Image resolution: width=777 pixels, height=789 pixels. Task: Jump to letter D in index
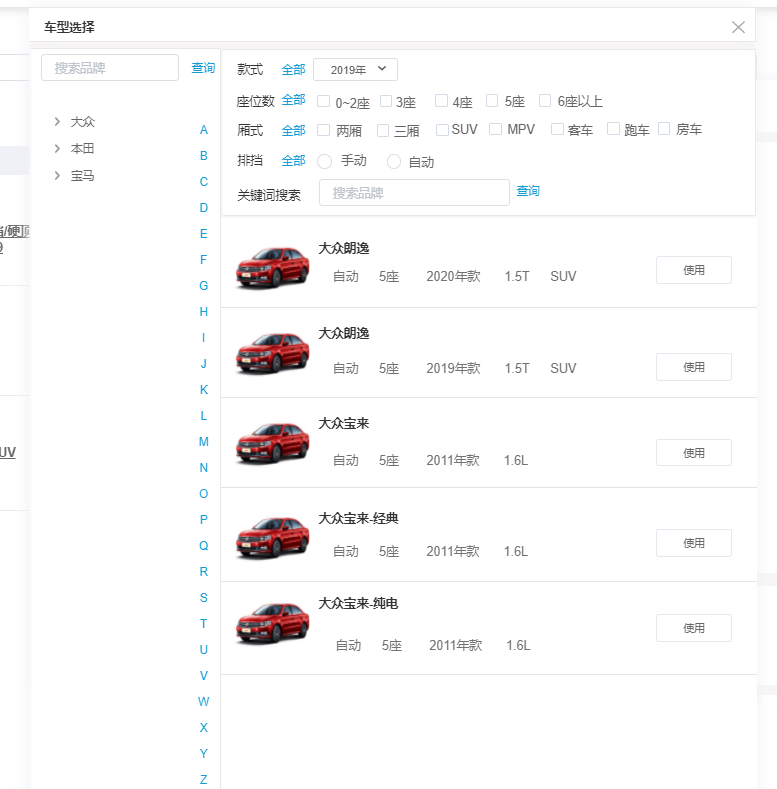point(203,208)
